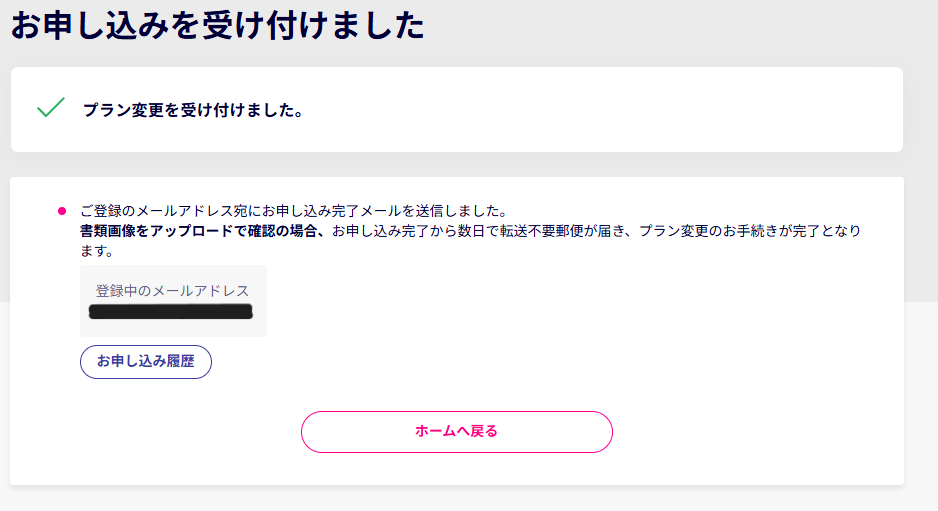
Task: Select the blacked-out registered email address
Action: tap(170, 313)
